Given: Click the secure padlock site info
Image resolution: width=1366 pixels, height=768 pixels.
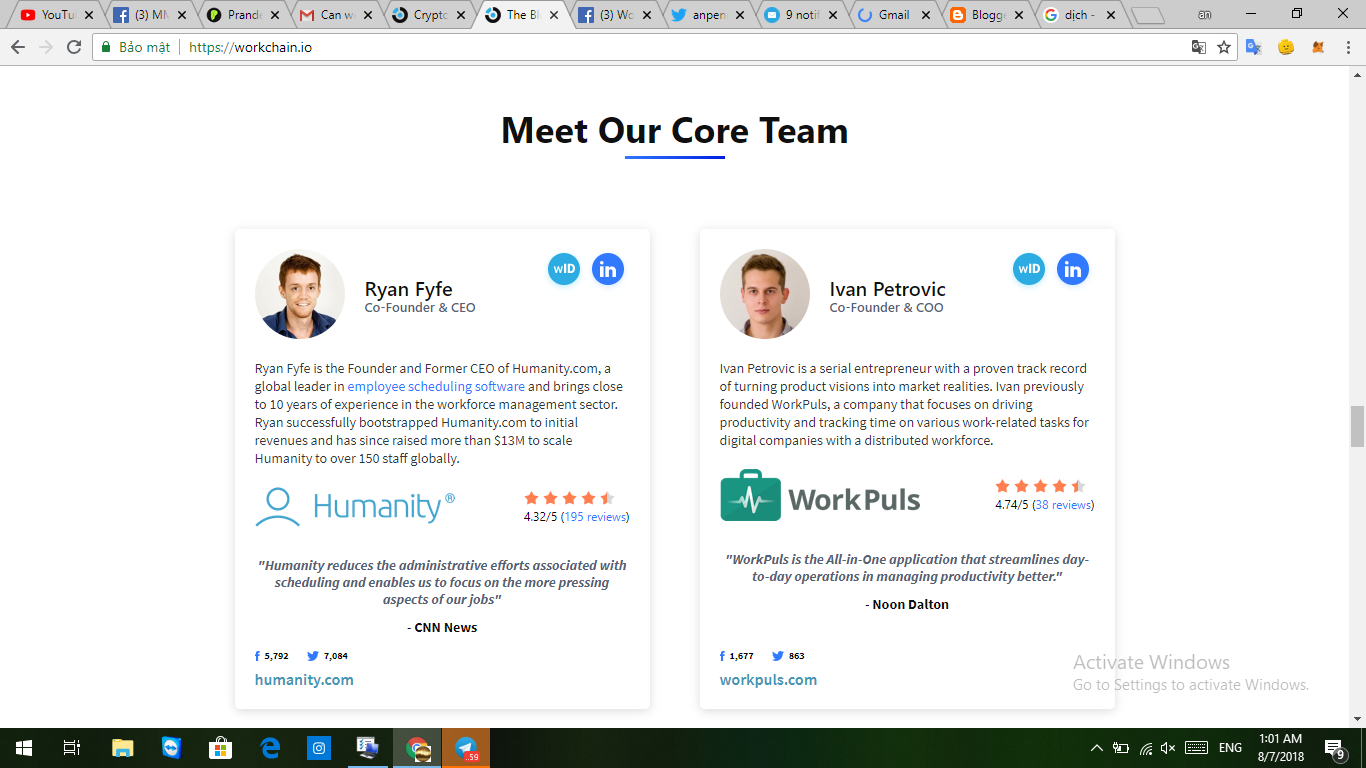Looking at the screenshot, I should click(x=106, y=47).
